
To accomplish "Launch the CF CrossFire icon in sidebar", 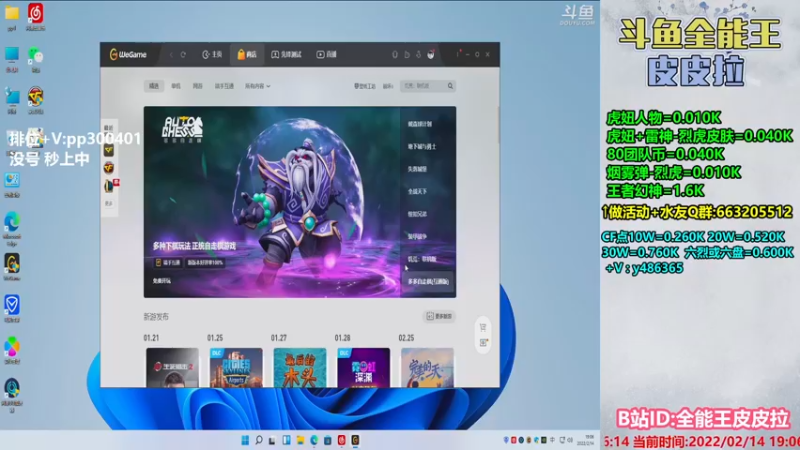I will [109, 167].
